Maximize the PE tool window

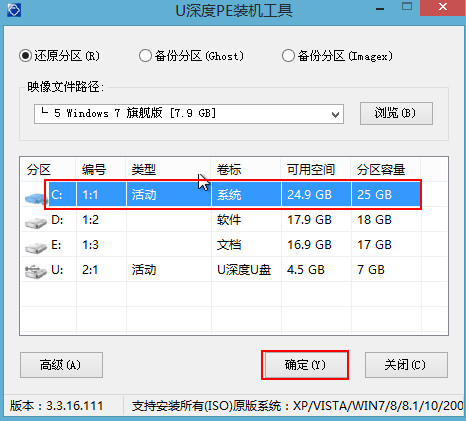[407, 7]
